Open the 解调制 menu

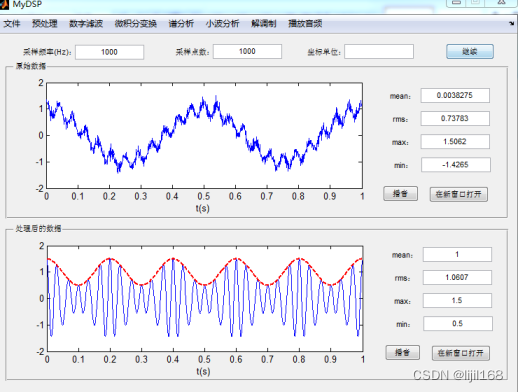click(x=264, y=24)
